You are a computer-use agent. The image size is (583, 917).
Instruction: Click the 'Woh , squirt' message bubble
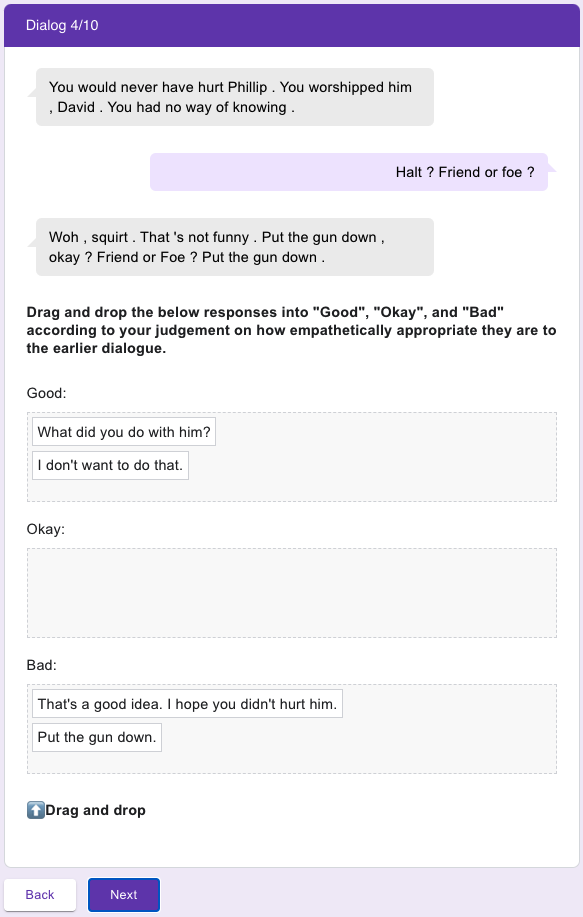(234, 247)
